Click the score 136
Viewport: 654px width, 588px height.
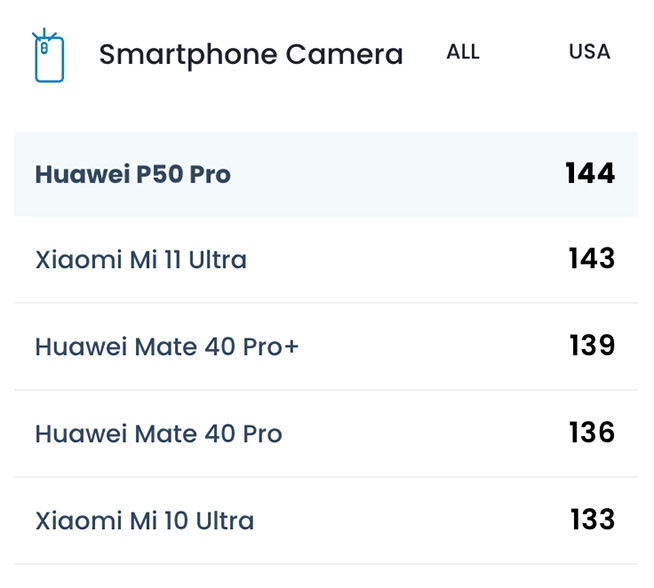591,433
